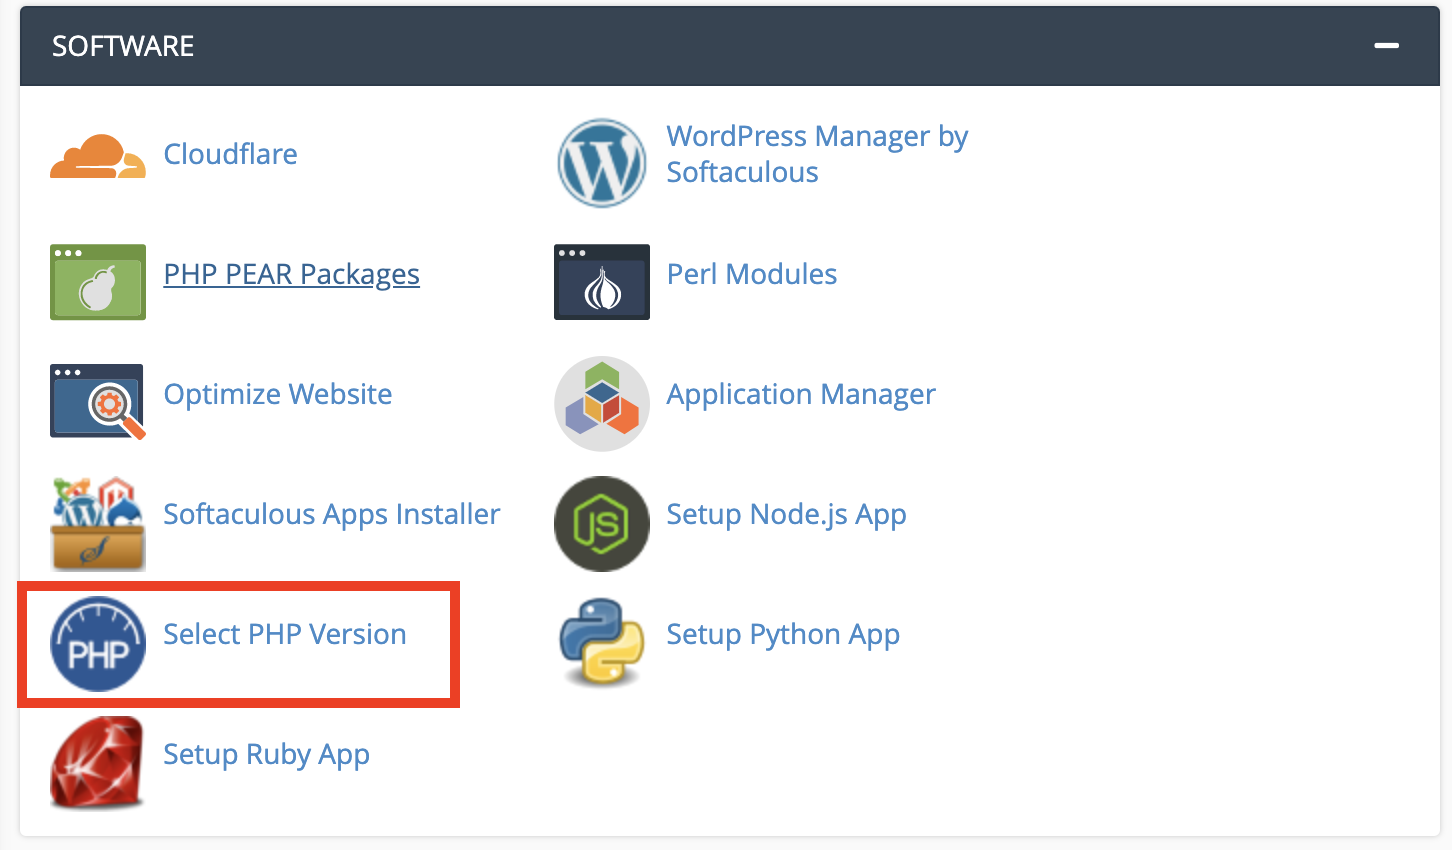1452x850 pixels.
Task: Click the PHP PEAR Packages pear icon
Action: pyautogui.click(x=98, y=282)
